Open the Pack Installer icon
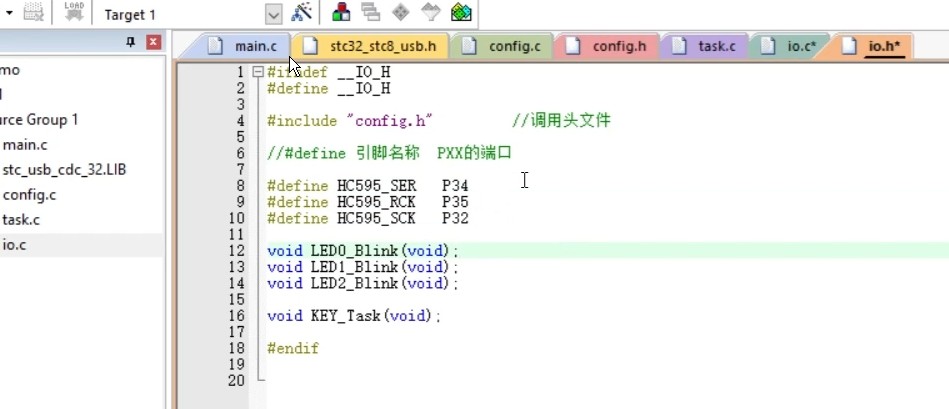This screenshot has width=949, height=409. (461, 12)
